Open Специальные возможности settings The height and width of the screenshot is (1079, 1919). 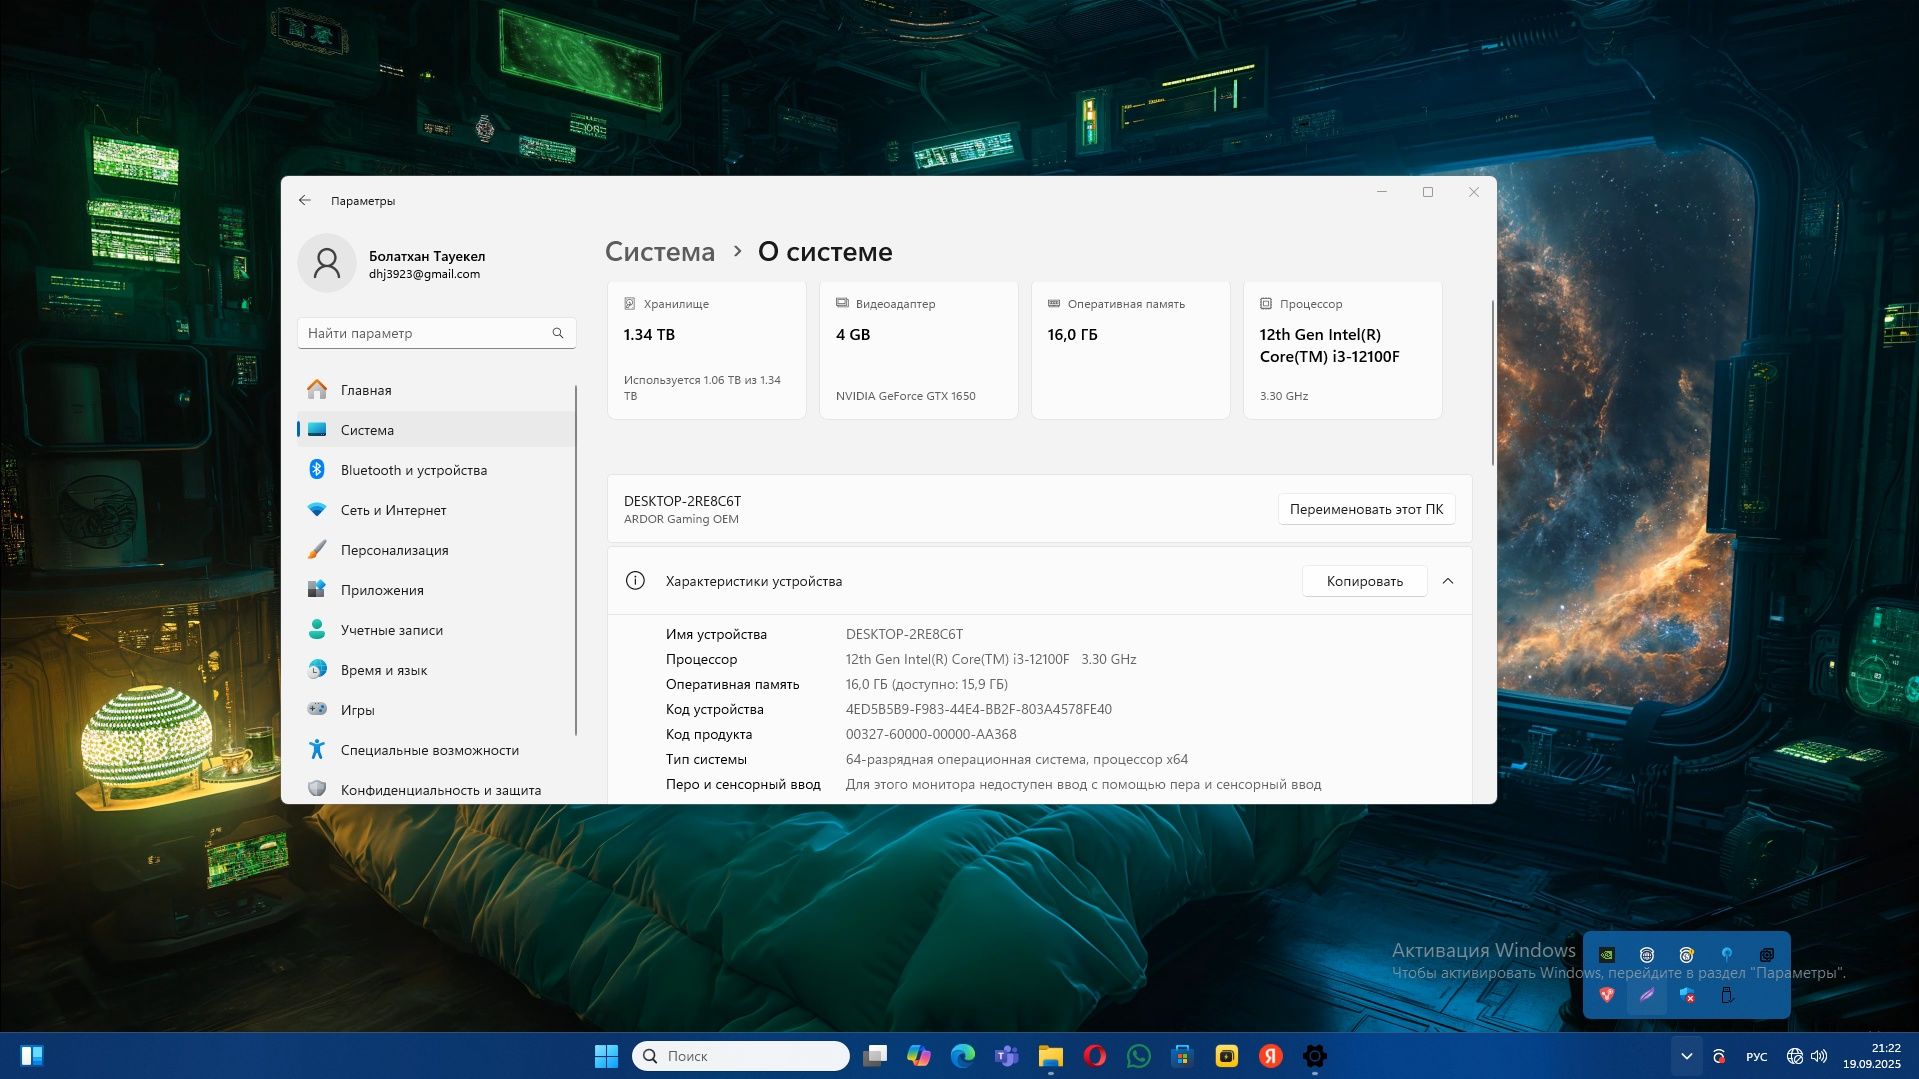tap(436, 750)
